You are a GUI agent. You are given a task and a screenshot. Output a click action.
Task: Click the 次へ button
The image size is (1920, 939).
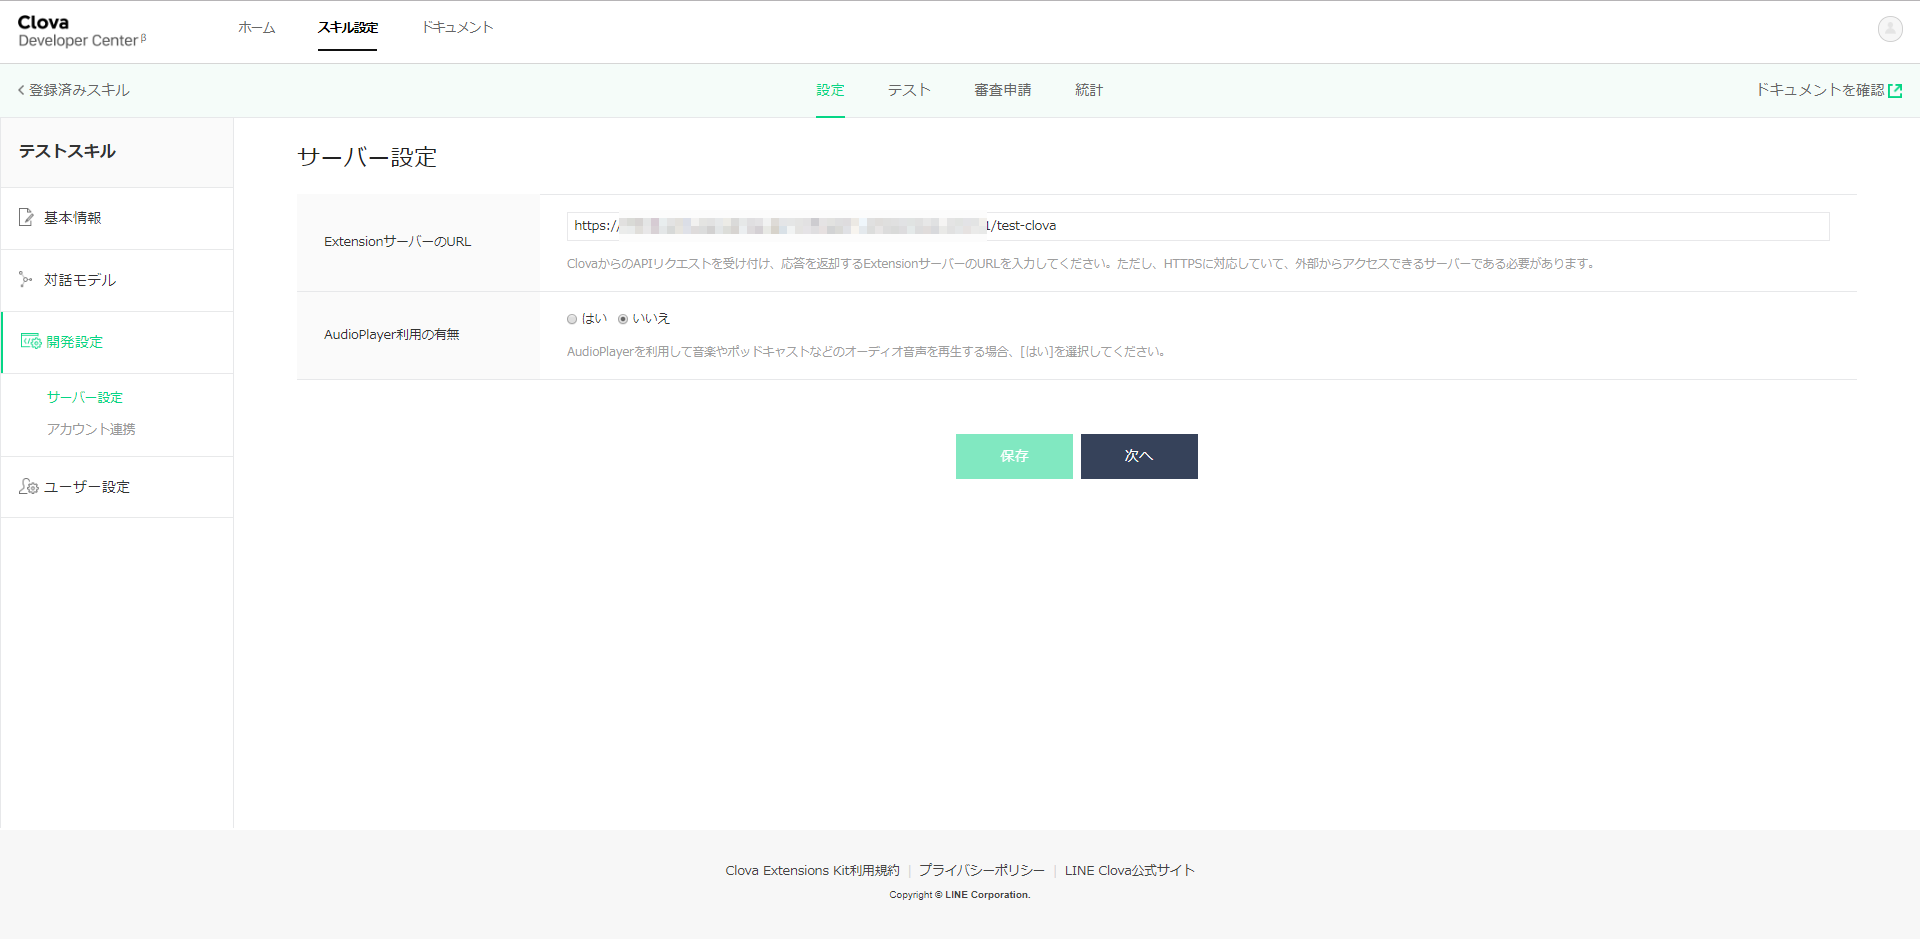(x=1139, y=456)
